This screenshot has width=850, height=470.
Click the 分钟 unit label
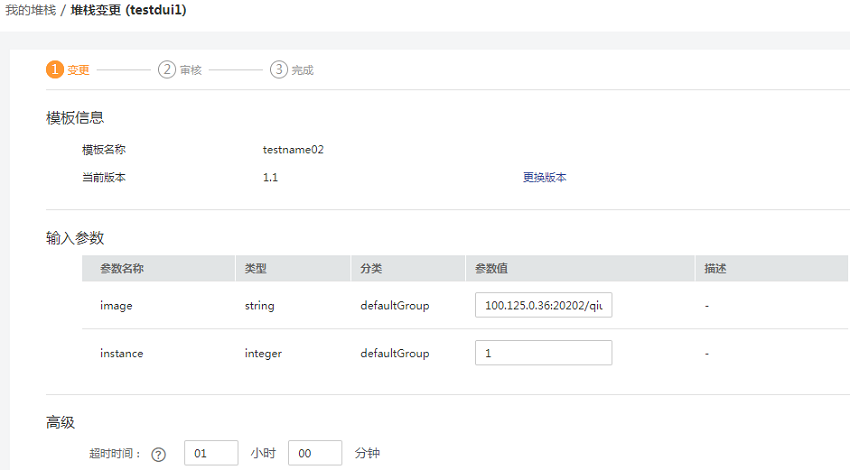click(367, 453)
